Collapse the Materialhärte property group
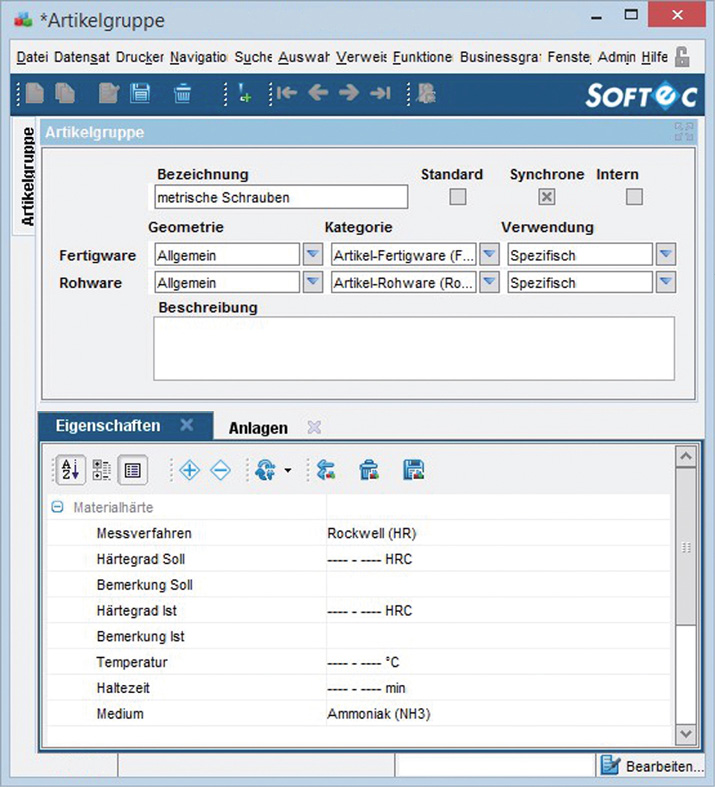This screenshot has height=787, width=715. [57, 507]
